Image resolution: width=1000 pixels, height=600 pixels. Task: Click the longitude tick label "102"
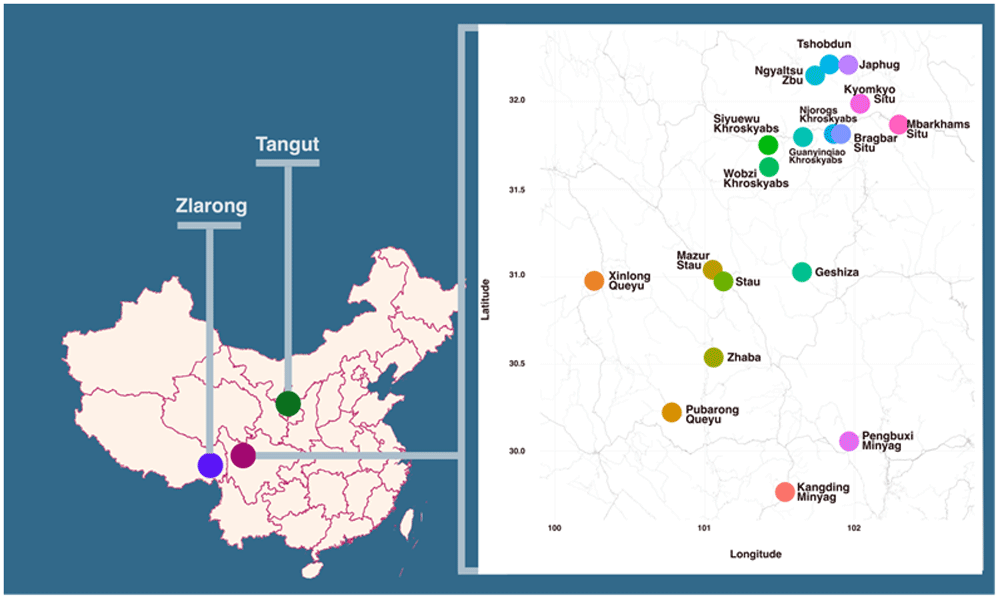pos(853,528)
